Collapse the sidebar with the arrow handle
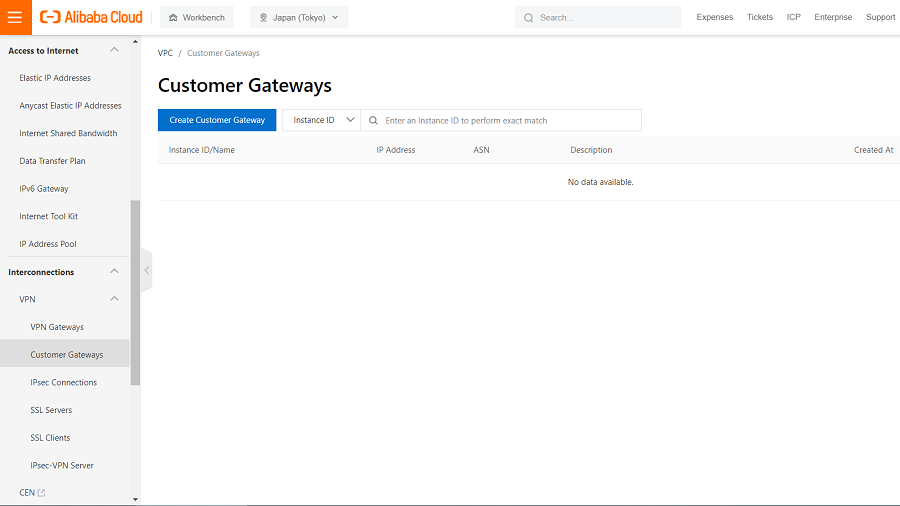 pyautogui.click(x=147, y=271)
